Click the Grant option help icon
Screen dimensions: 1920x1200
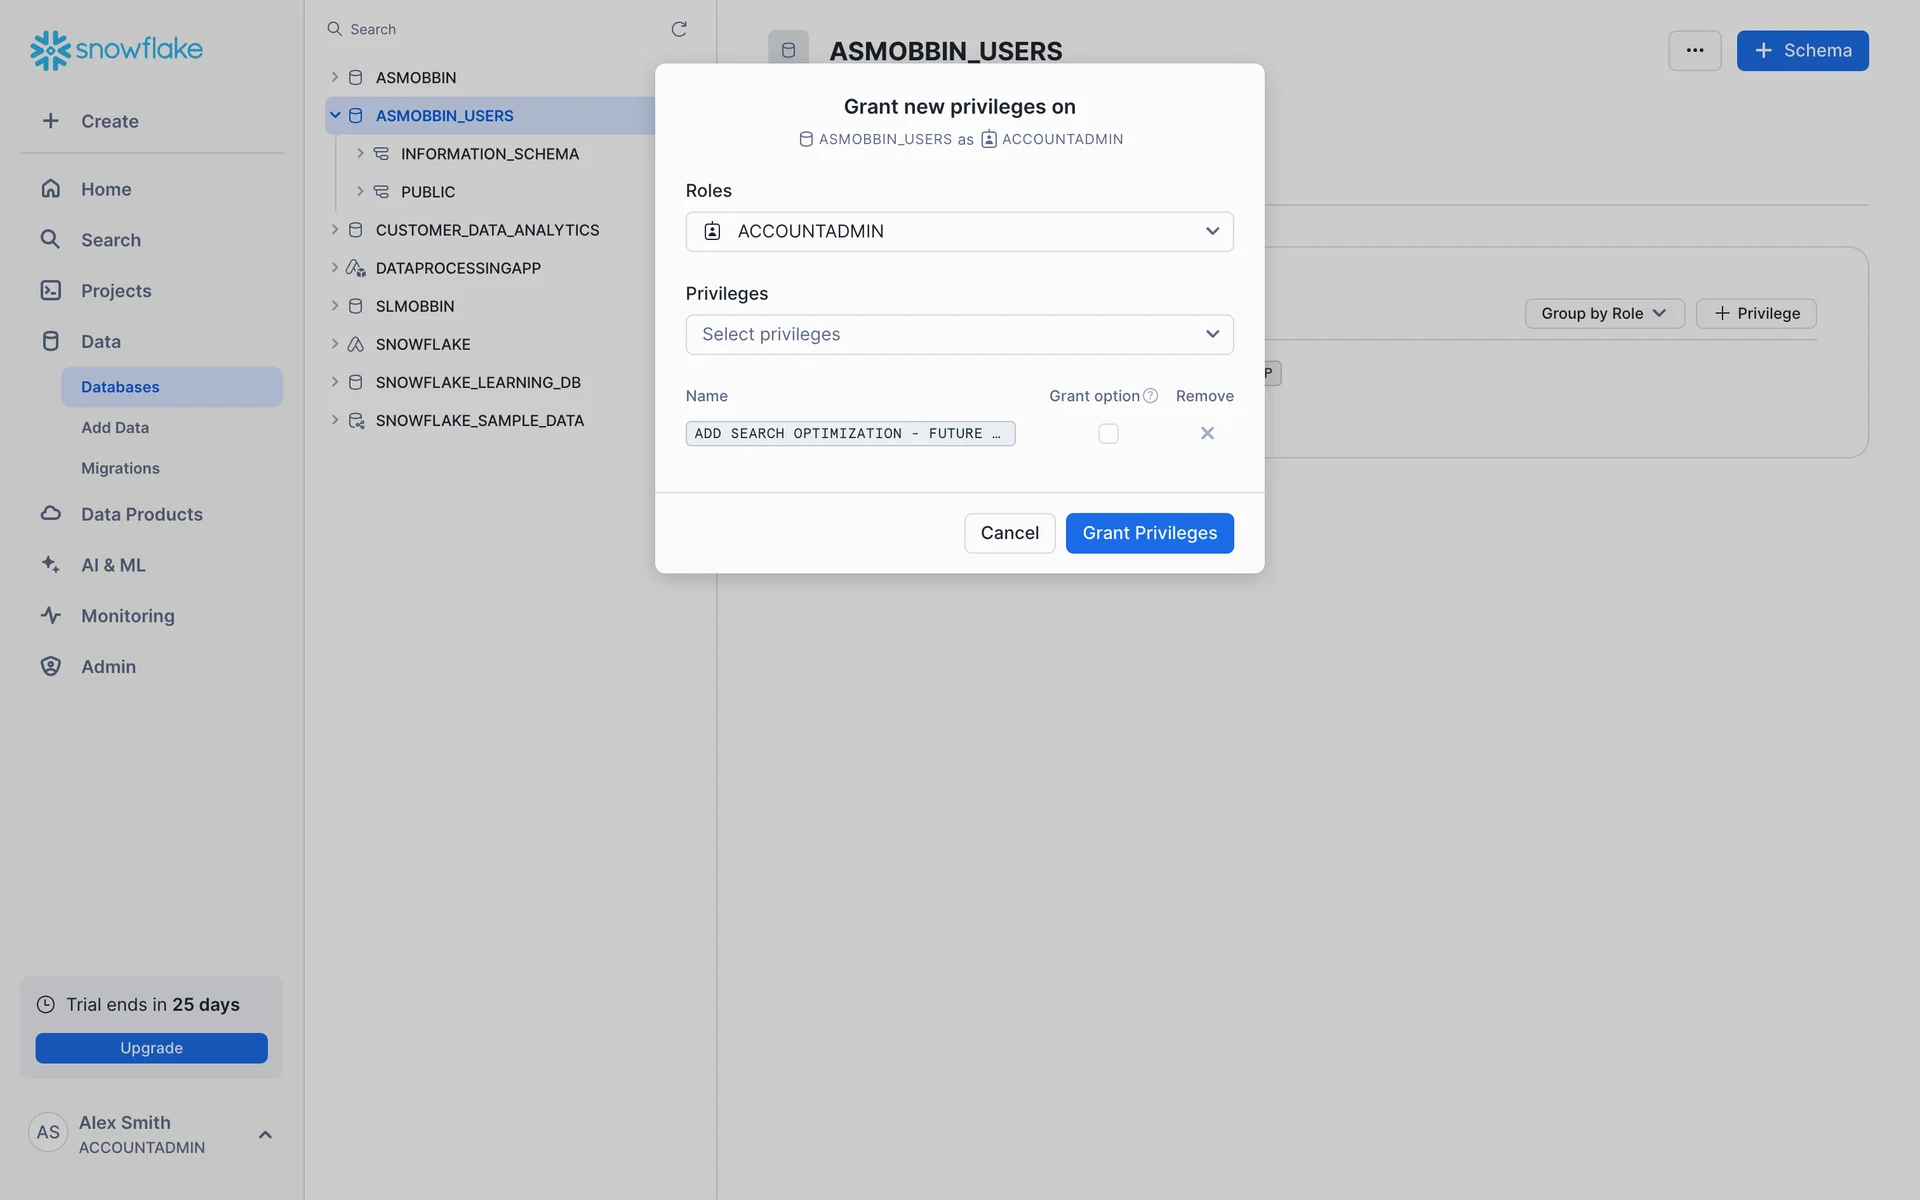1151,396
